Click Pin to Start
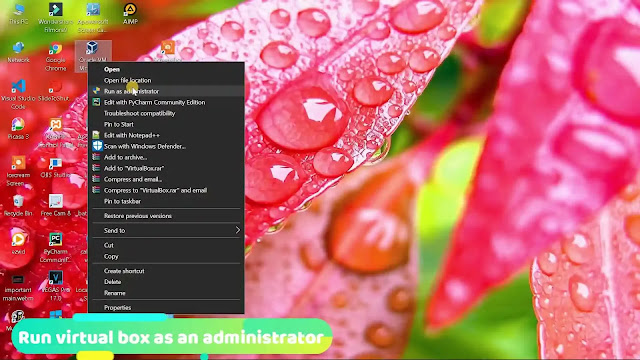The height and width of the screenshot is (360, 640). pyautogui.click(x=166, y=124)
